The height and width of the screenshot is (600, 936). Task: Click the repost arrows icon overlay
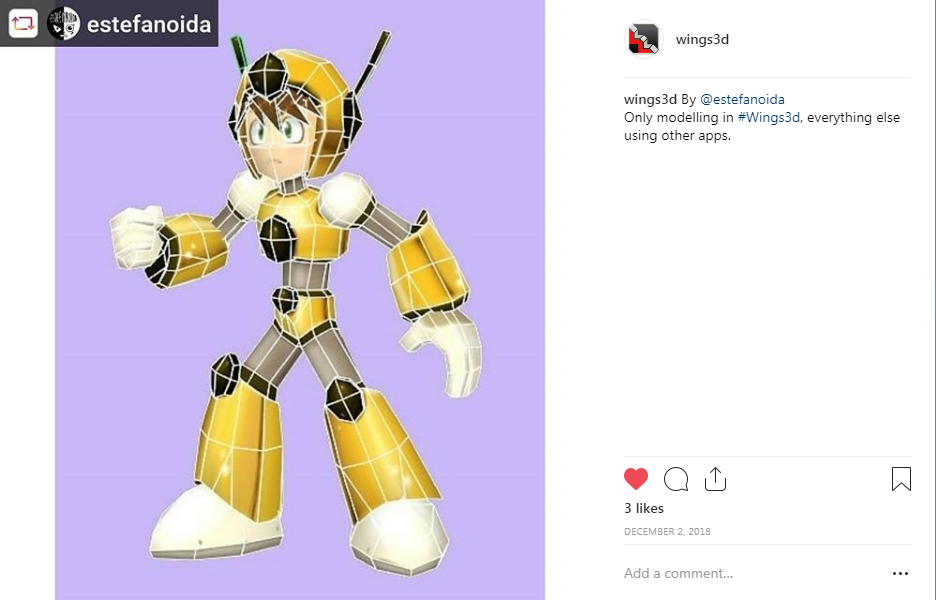(23, 24)
